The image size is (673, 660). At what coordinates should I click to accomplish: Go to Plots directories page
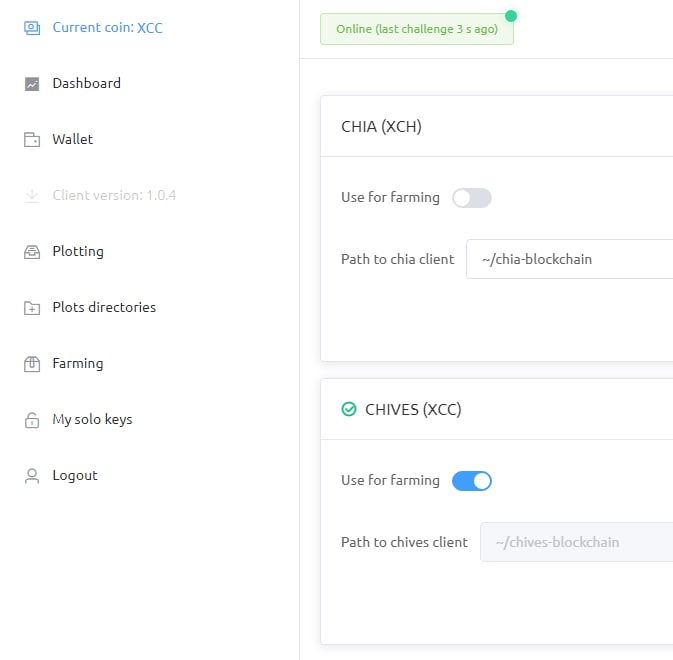[104, 307]
